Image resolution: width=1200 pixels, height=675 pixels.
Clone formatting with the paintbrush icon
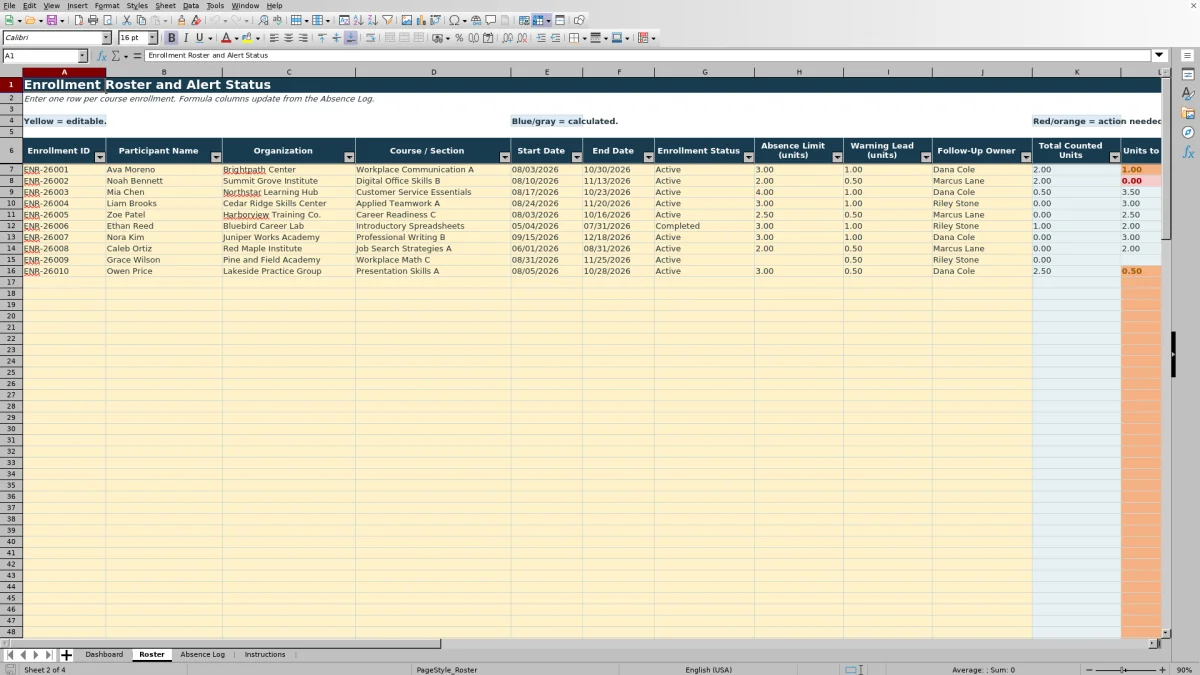pyautogui.click(x=181, y=20)
